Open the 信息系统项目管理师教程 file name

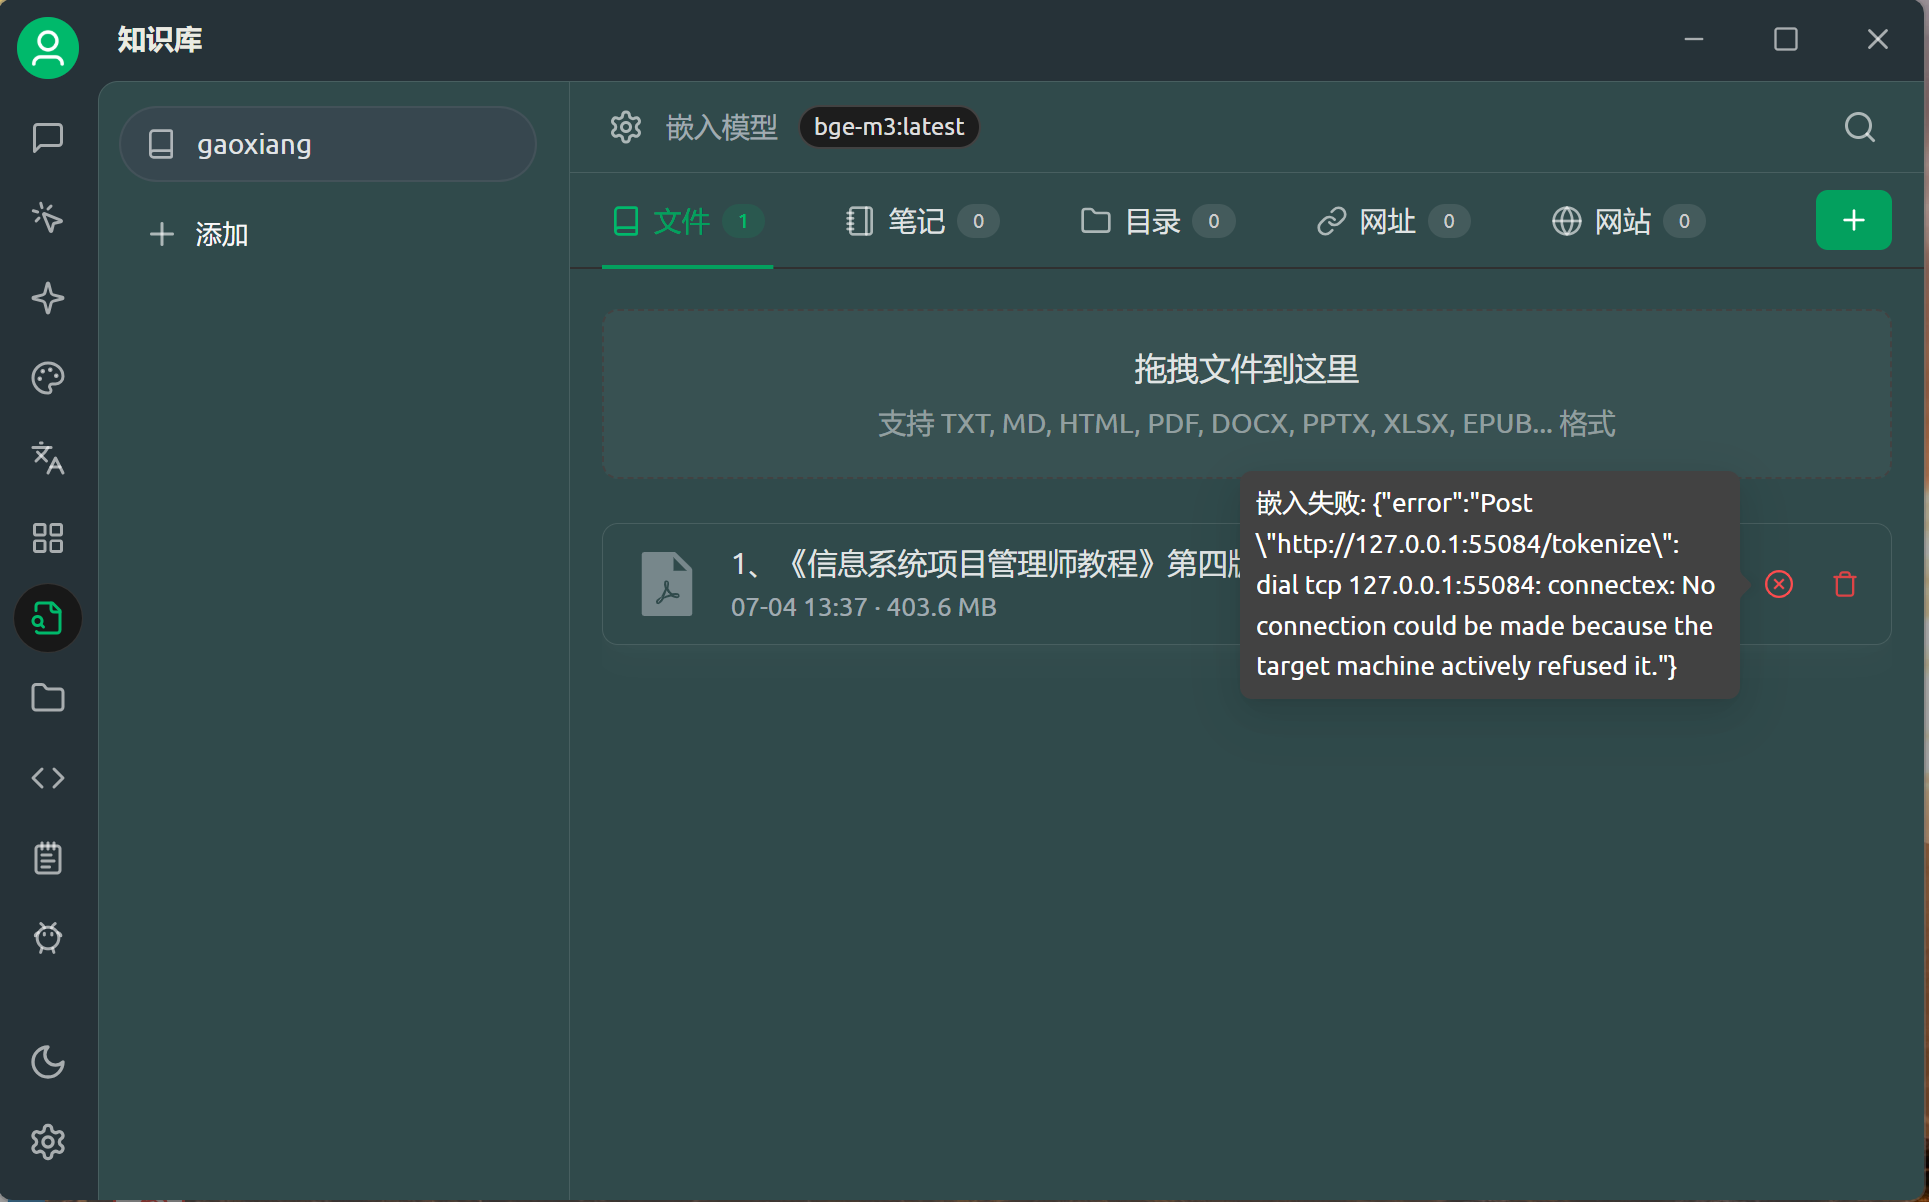point(987,564)
